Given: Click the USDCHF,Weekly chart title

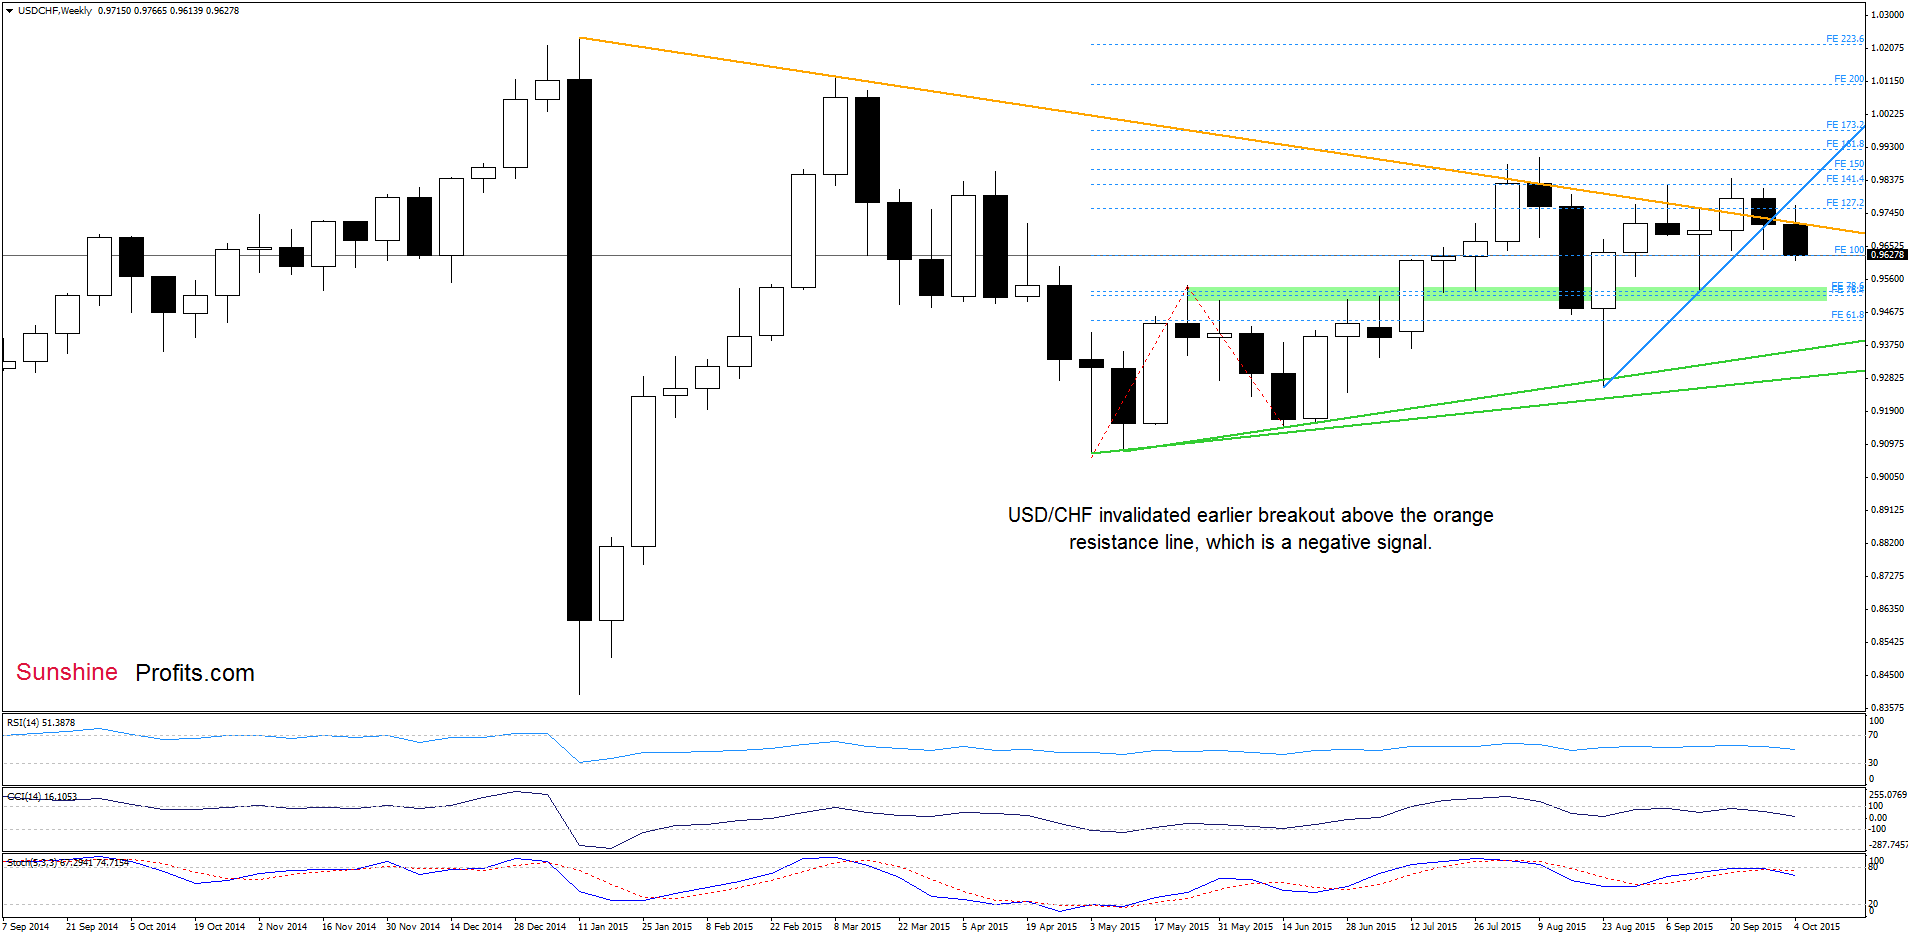Looking at the screenshot, I should [55, 11].
